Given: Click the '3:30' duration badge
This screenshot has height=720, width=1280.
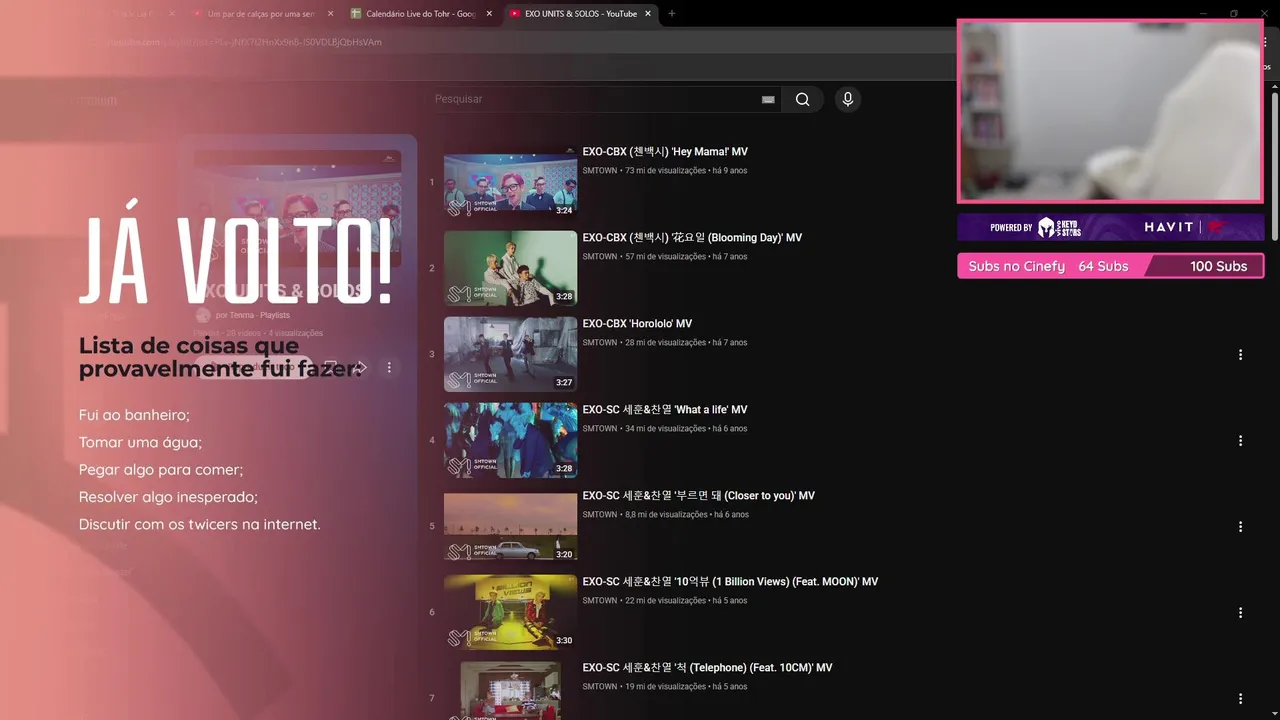Looking at the screenshot, I should click(564, 641).
